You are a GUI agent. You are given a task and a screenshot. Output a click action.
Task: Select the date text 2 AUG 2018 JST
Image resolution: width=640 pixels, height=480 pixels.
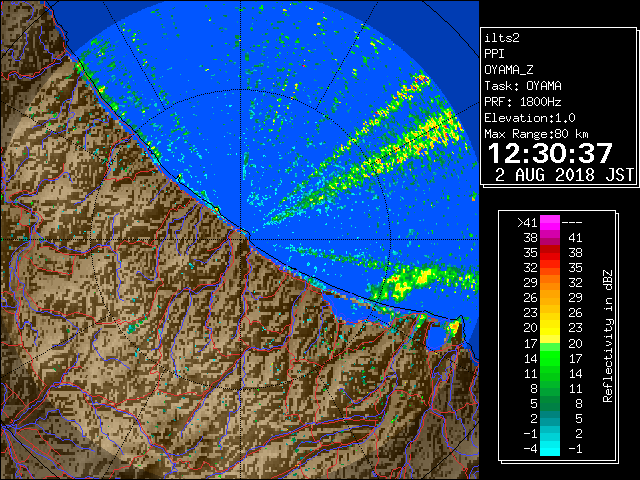pos(564,175)
